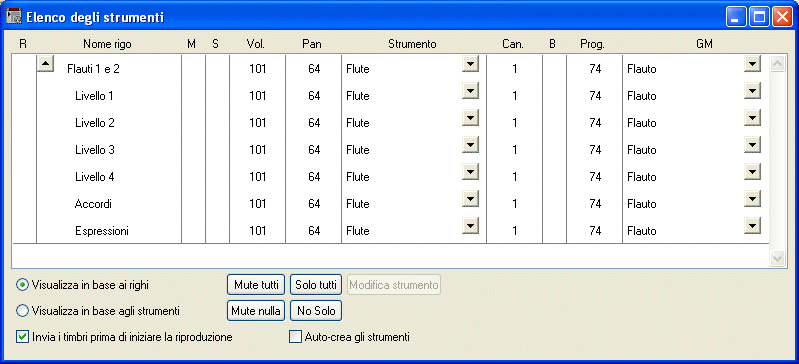The height and width of the screenshot is (364, 799).
Task: Click the scrollbar down arrow
Action: [x=777, y=258]
